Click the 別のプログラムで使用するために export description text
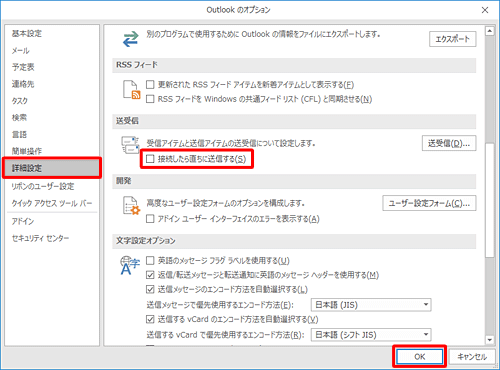This screenshot has height=370, width=500. (x=264, y=34)
